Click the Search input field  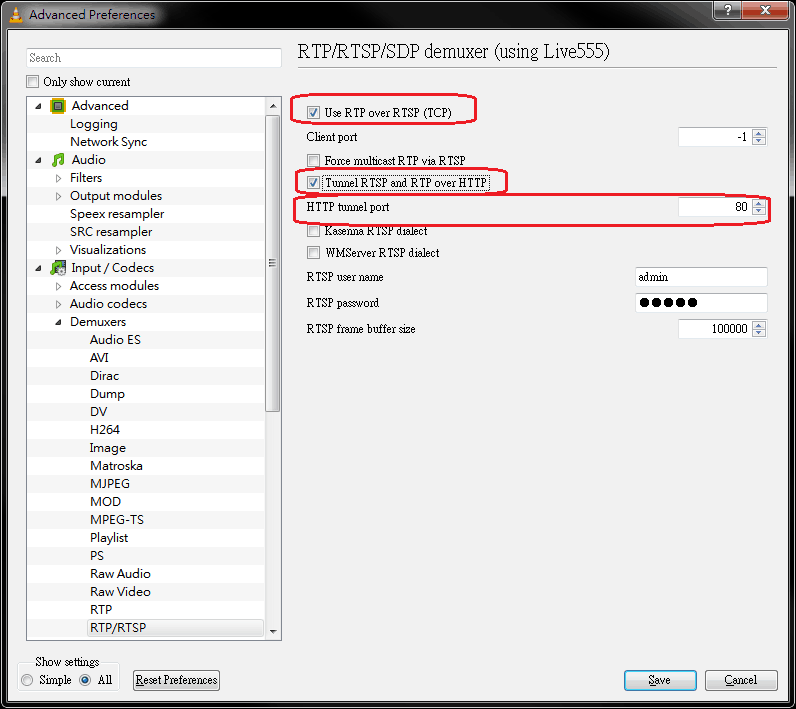pyautogui.click(x=154, y=58)
